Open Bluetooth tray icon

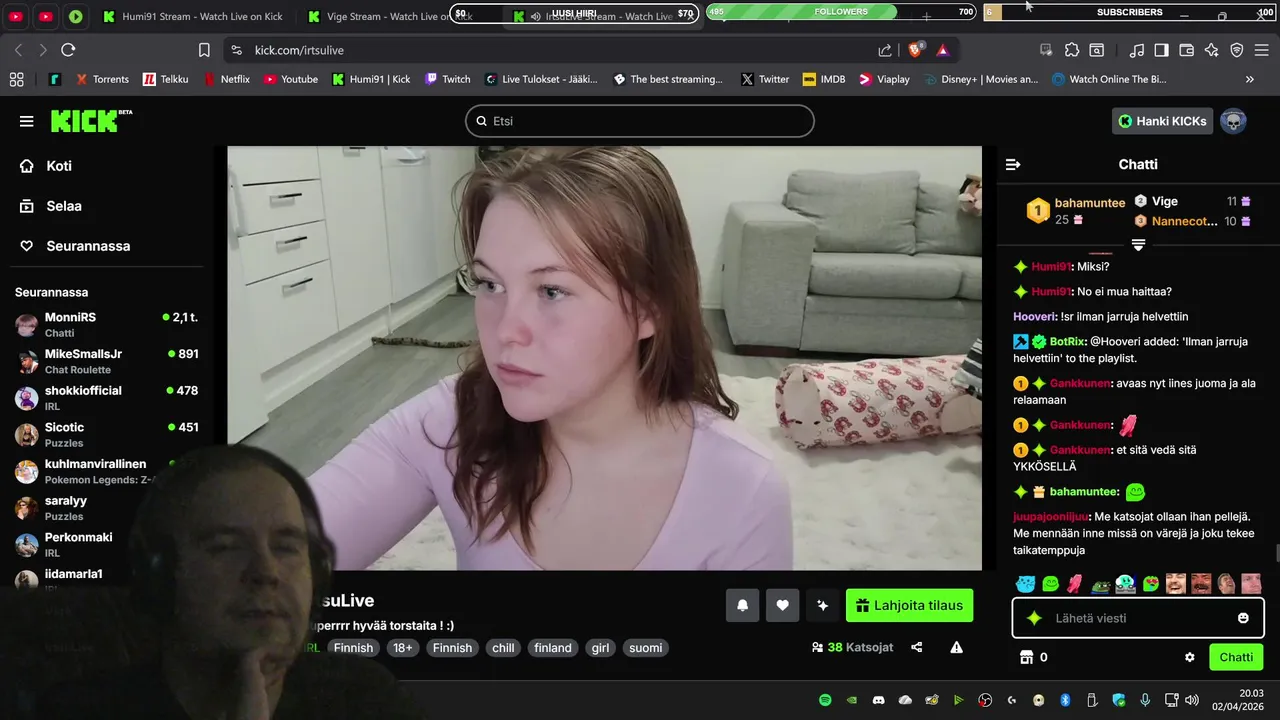1065,700
